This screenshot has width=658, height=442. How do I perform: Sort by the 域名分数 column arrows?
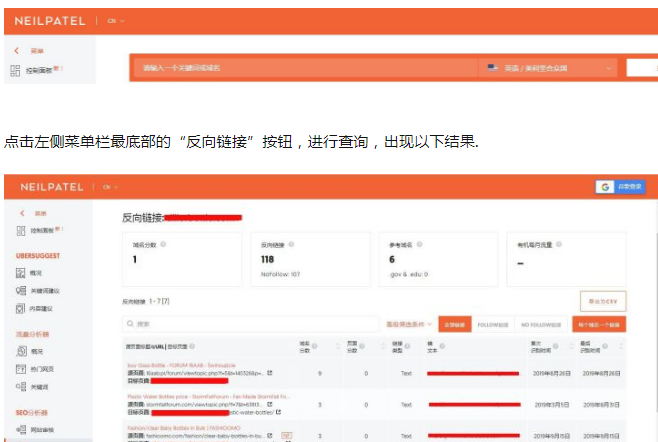click(338, 346)
